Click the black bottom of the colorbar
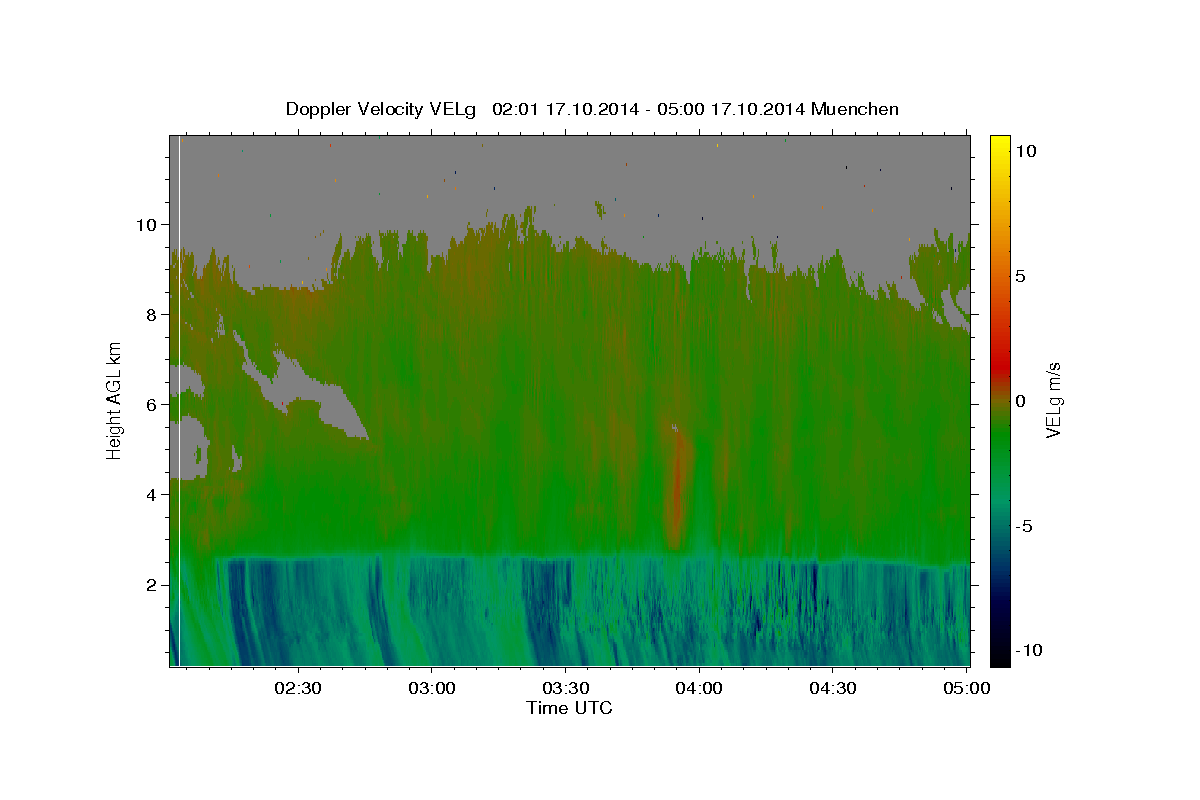The width and height of the screenshot is (1200, 800). pyautogui.click(x=999, y=655)
